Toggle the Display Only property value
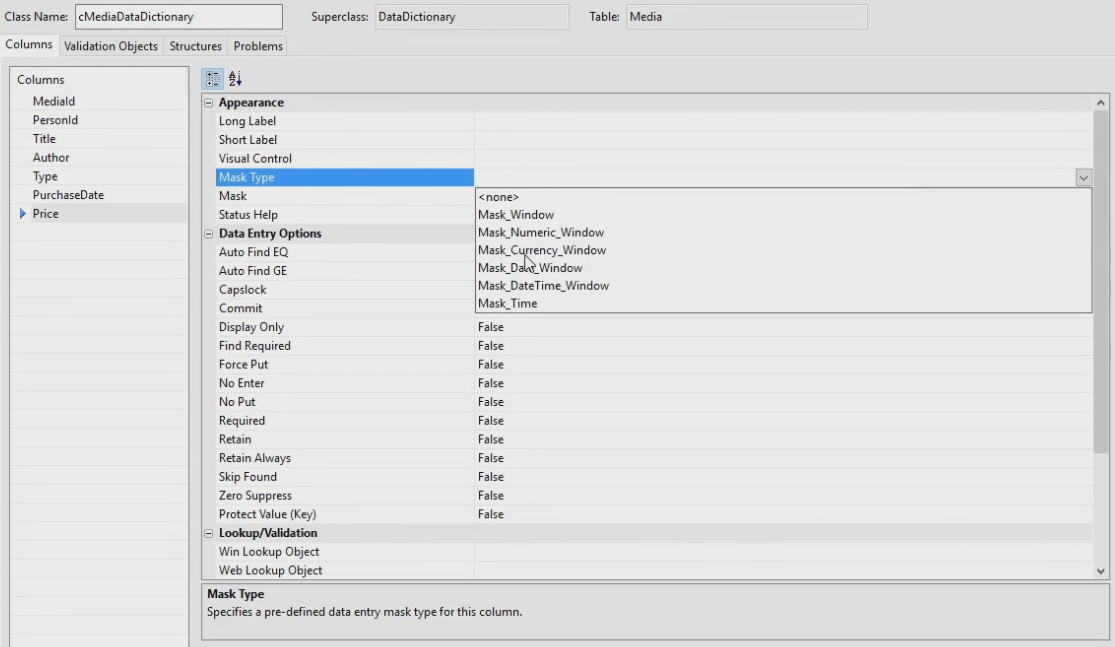 click(490, 327)
